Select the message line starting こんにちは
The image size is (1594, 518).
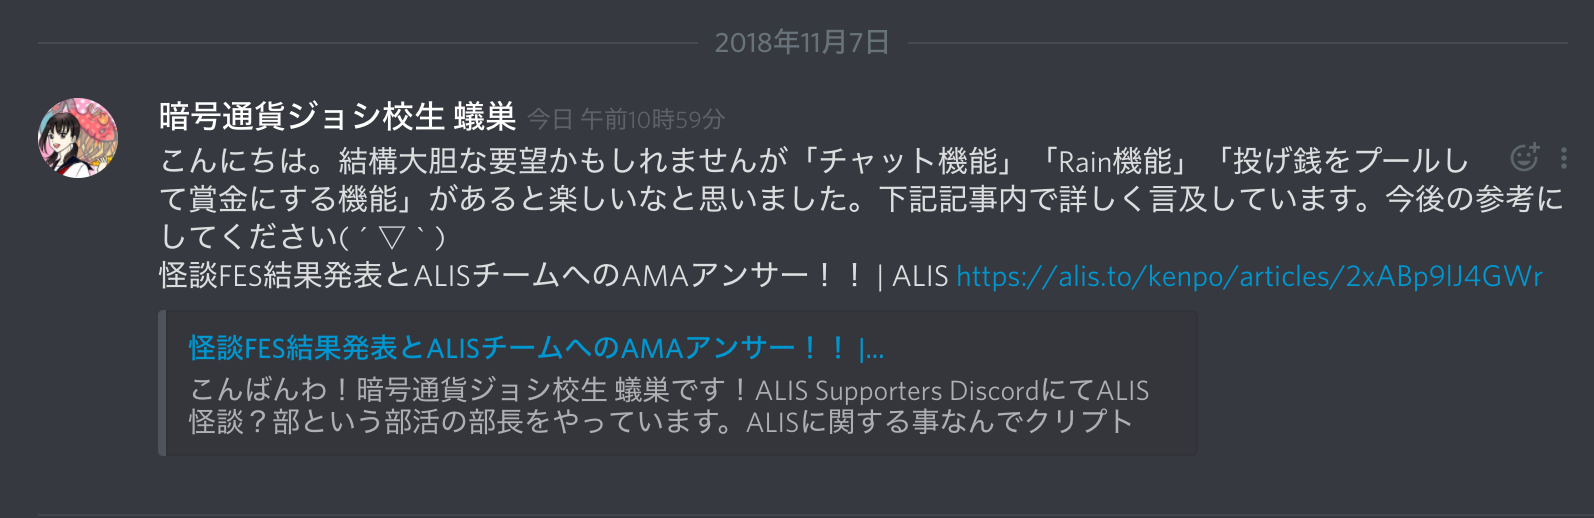(813, 161)
